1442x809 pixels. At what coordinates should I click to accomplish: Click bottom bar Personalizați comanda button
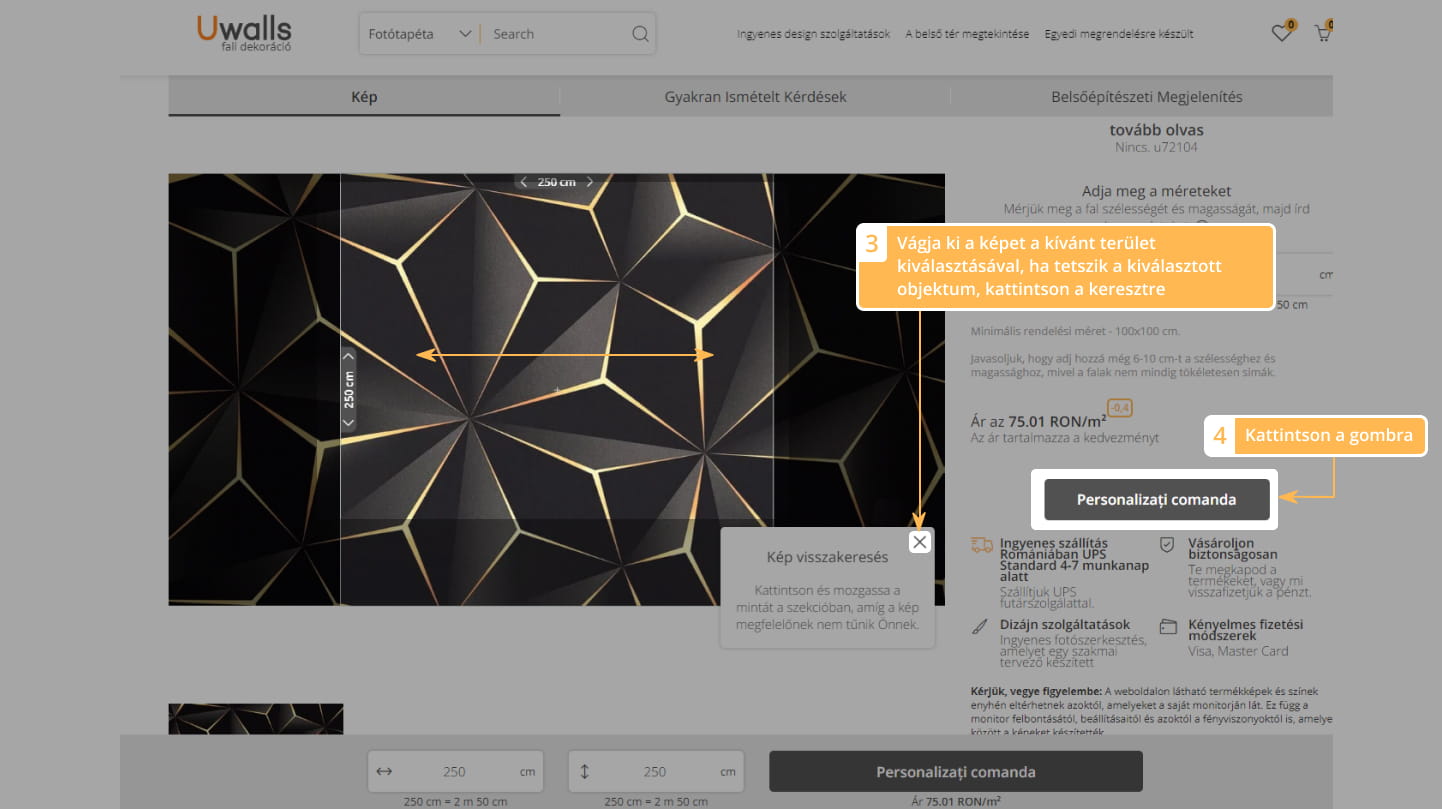point(955,772)
